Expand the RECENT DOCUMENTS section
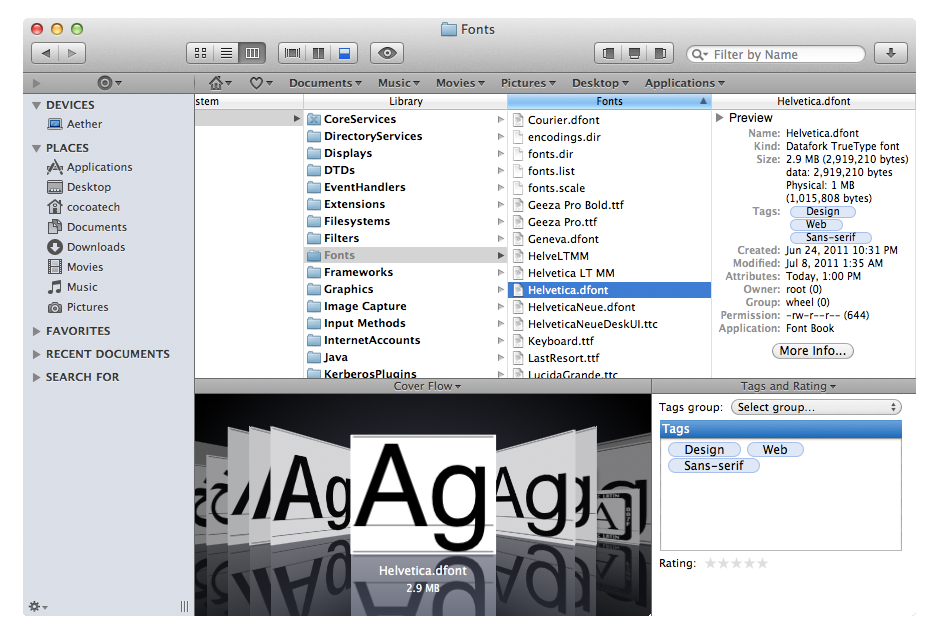The height and width of the screenshot is (636, 940). click(37, 354)
